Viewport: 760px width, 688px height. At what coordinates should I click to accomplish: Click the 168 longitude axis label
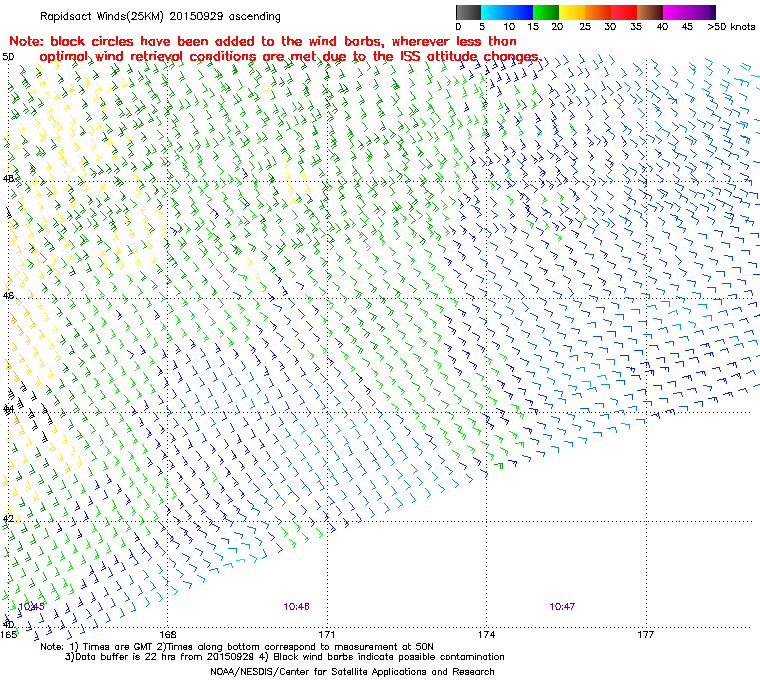[x=168, y=634]
